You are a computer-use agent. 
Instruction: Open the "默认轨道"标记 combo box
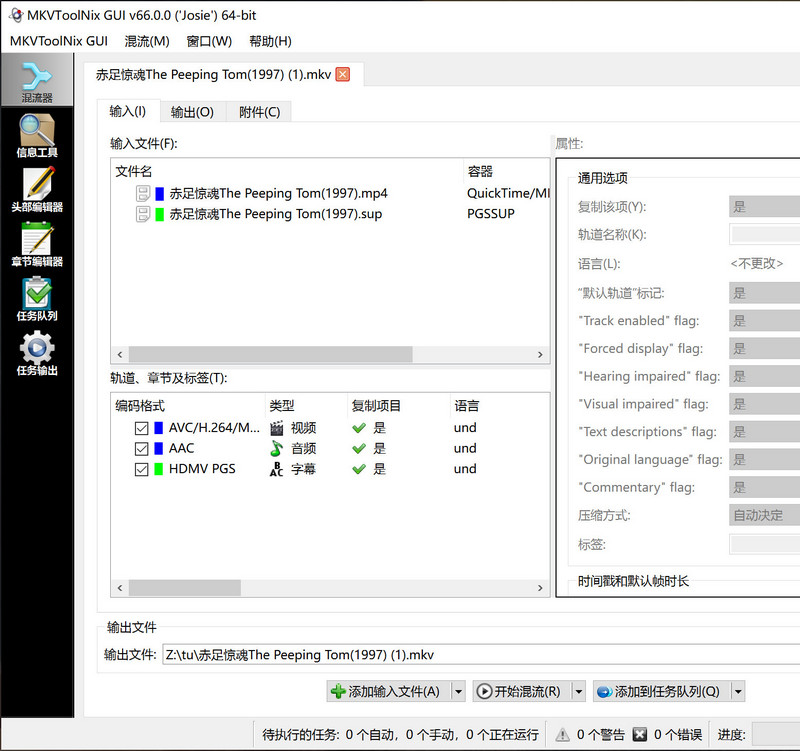coord(764,293)
